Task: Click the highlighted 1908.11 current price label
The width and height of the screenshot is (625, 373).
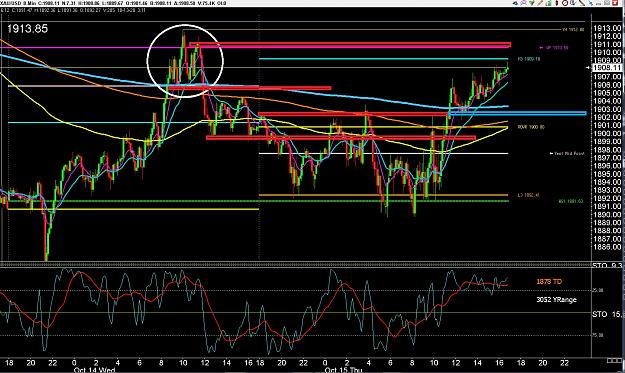Action: tap(607, 68)
